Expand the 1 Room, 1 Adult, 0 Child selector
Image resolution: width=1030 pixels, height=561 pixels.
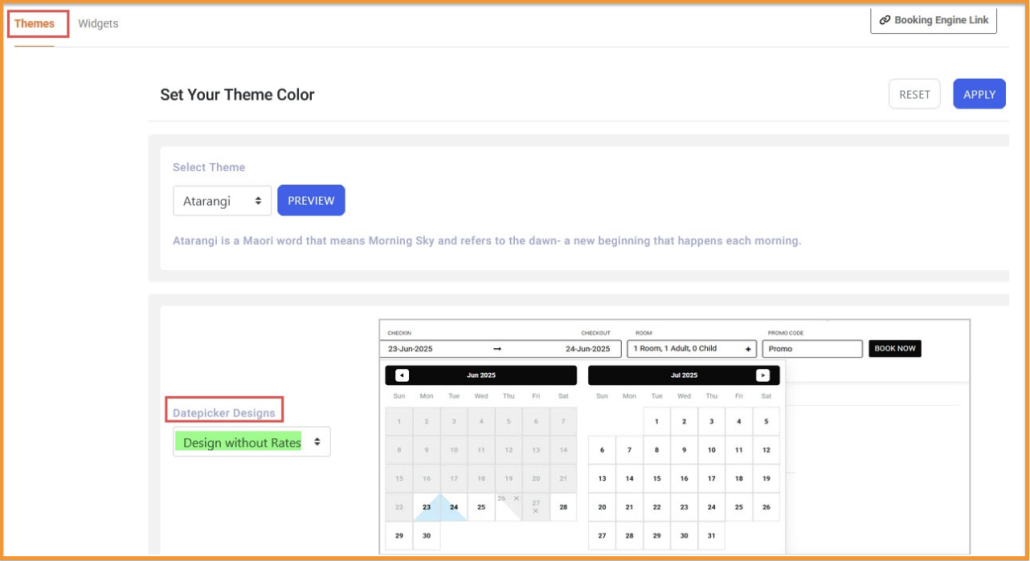click(x=692, y=349)
